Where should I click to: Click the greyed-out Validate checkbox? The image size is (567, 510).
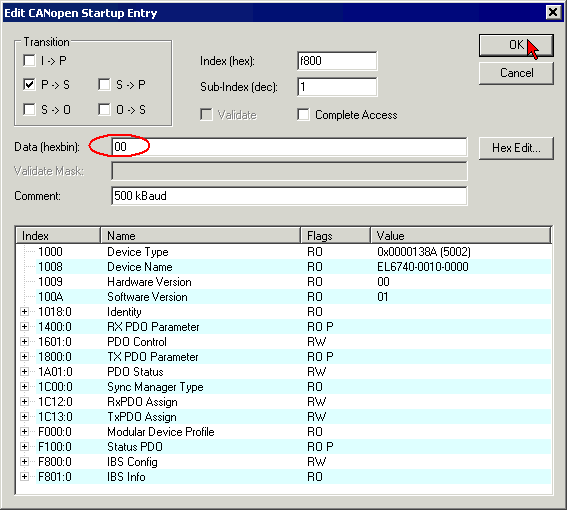[206, 115]
